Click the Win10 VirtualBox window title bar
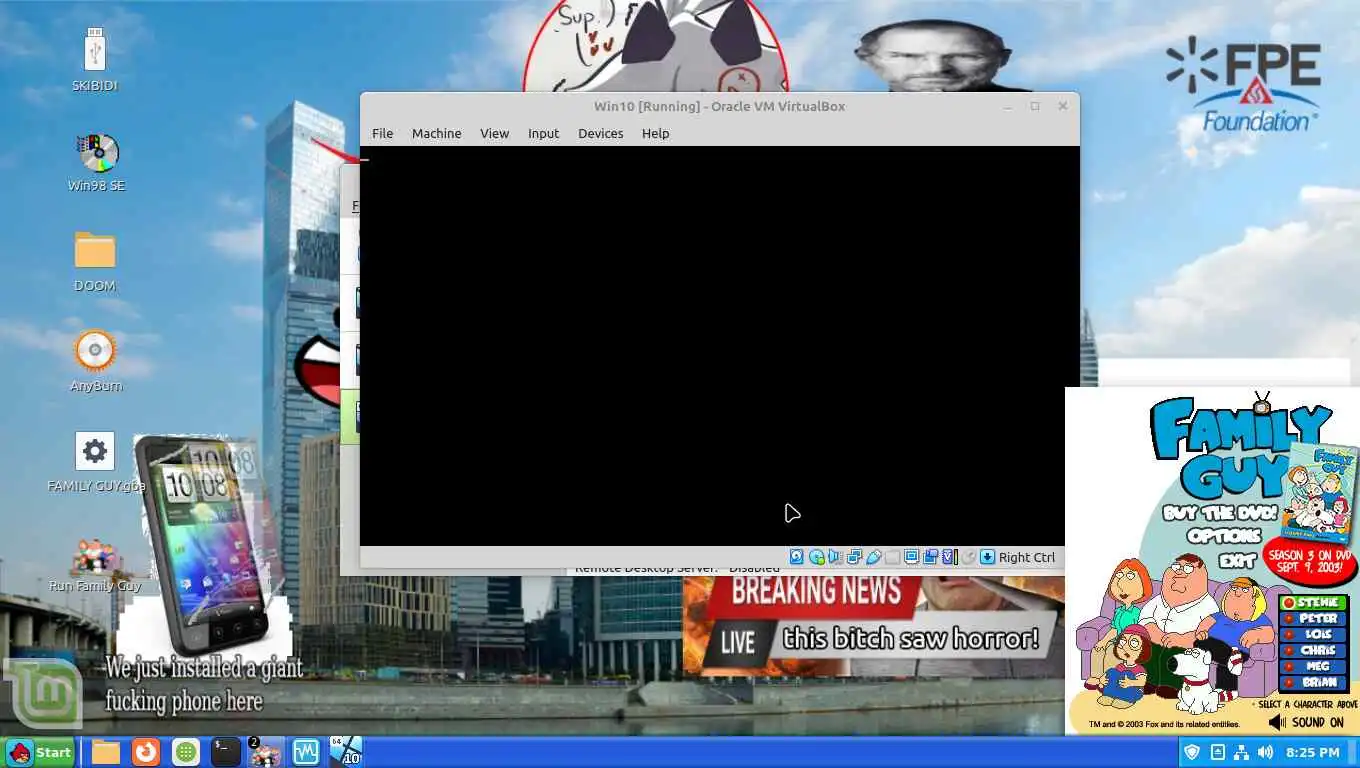Viewport: 1360px width, 768px height. [719, 106]
